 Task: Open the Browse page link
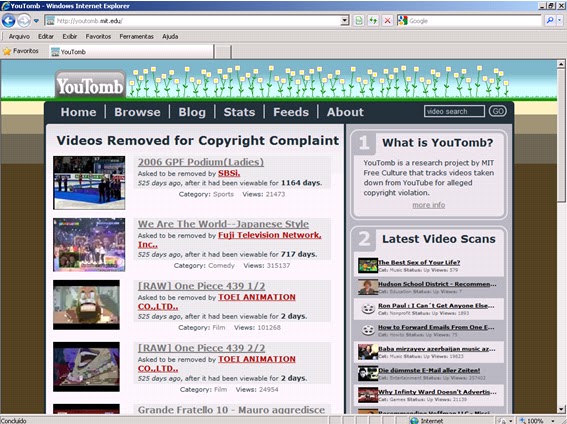(x=137, y=112)
